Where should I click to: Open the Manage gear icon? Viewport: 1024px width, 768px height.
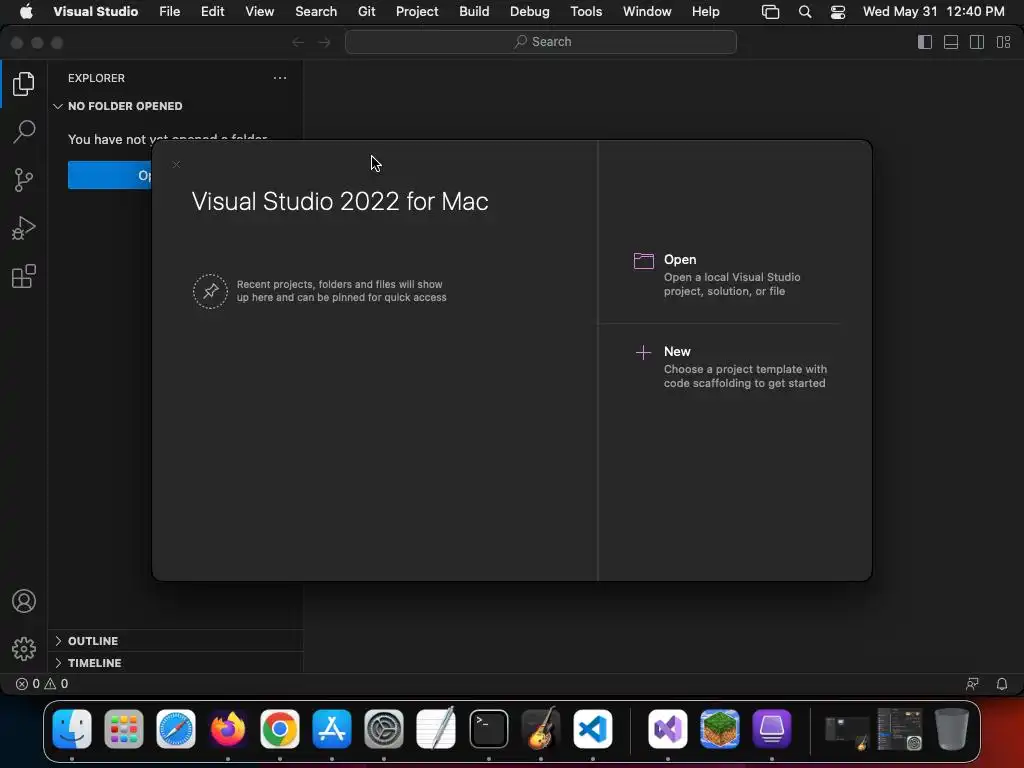(24, 648)
